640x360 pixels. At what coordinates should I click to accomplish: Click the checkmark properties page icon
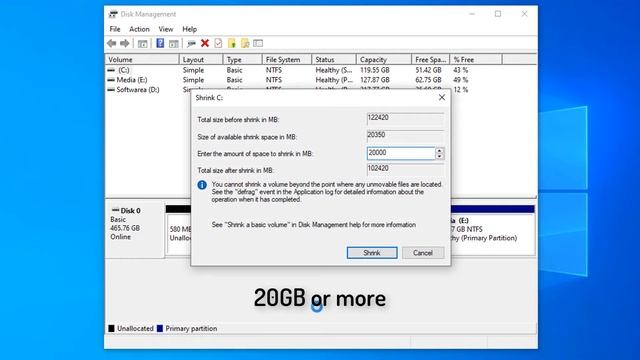[218, 43]
